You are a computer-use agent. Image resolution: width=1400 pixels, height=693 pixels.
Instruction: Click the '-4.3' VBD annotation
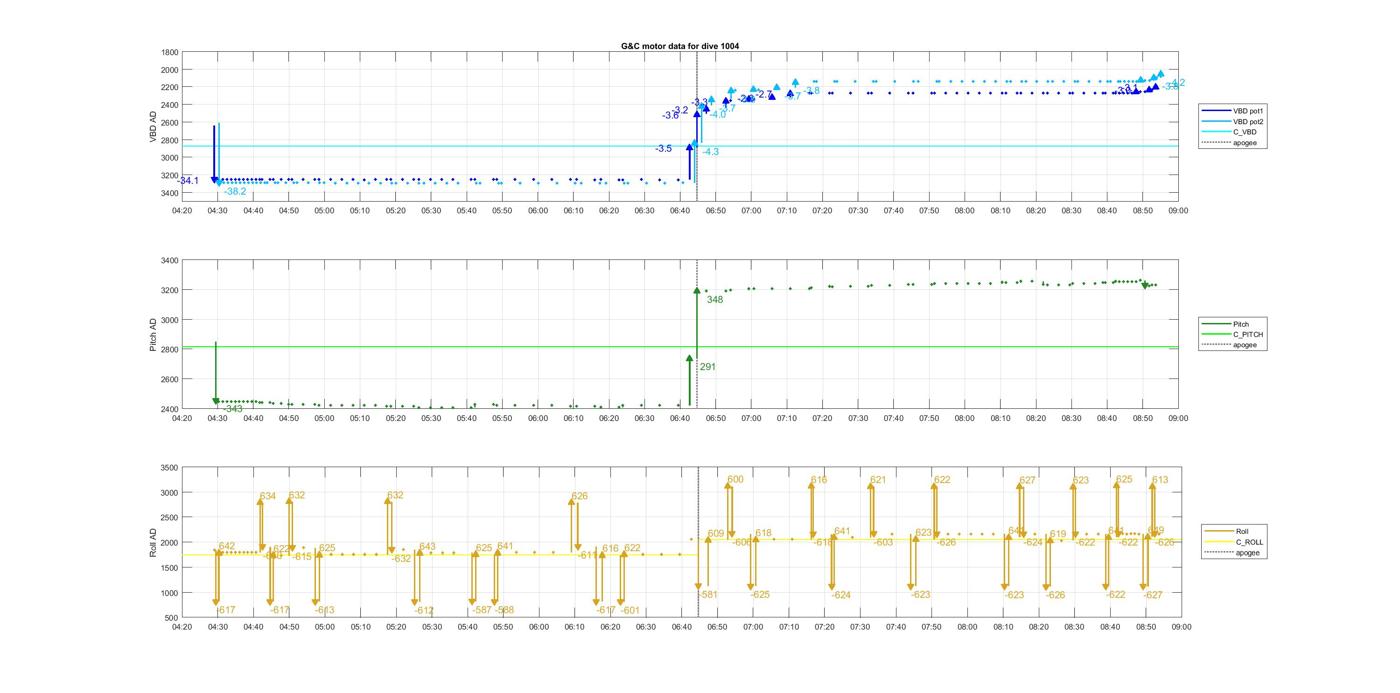point(710,152)
